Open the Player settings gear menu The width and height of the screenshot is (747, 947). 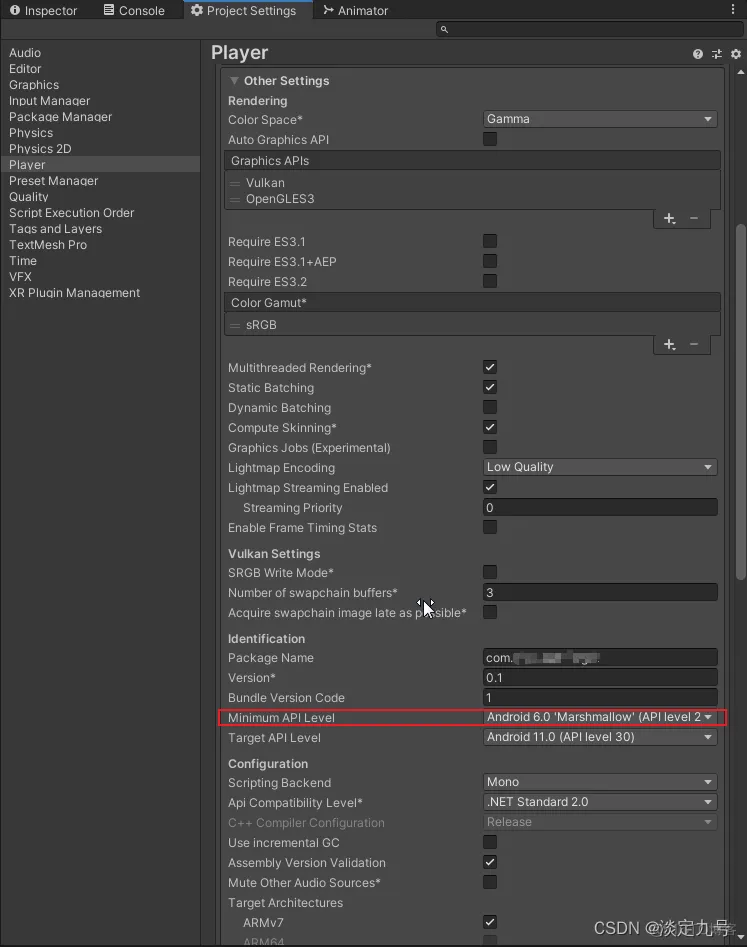[736, 54]
